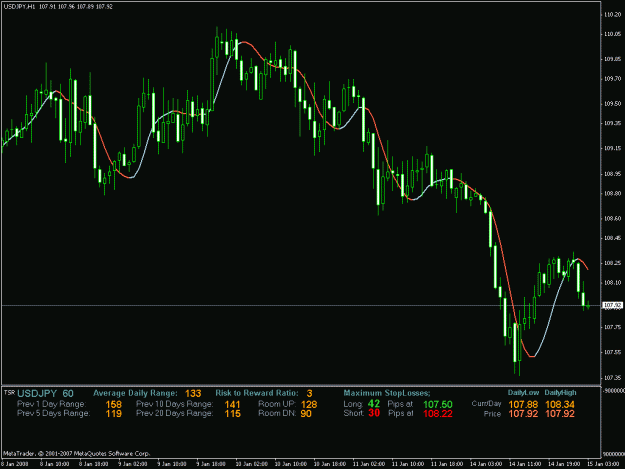This screenshot has height=469, width=625.
Task: Click the Long stop loss value 42
Action: [x=374, y=404]
